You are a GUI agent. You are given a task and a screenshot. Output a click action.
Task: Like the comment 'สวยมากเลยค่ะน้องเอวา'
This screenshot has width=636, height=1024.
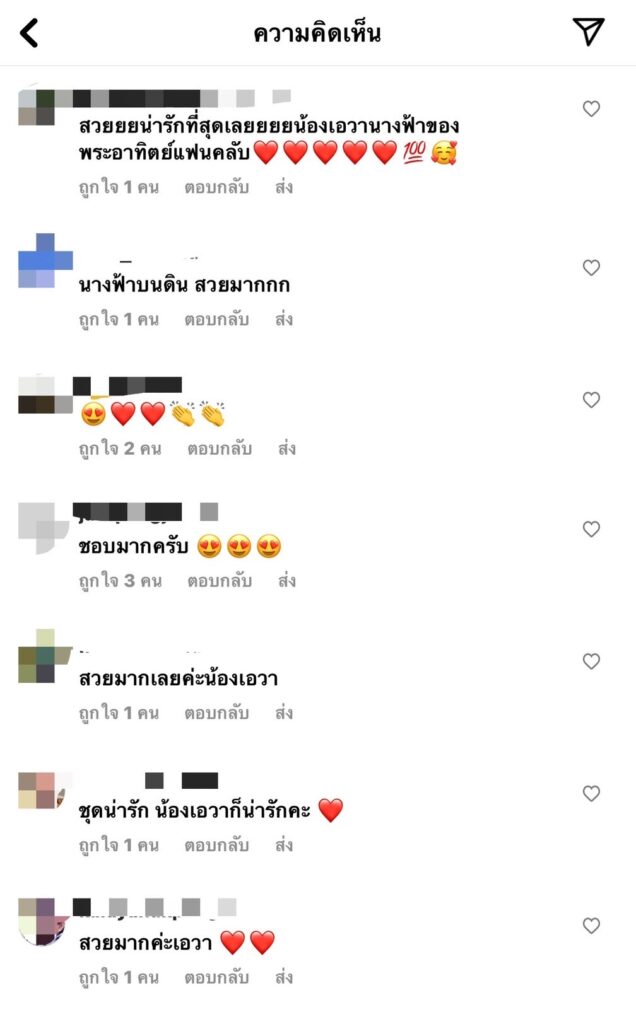point(591,662)
